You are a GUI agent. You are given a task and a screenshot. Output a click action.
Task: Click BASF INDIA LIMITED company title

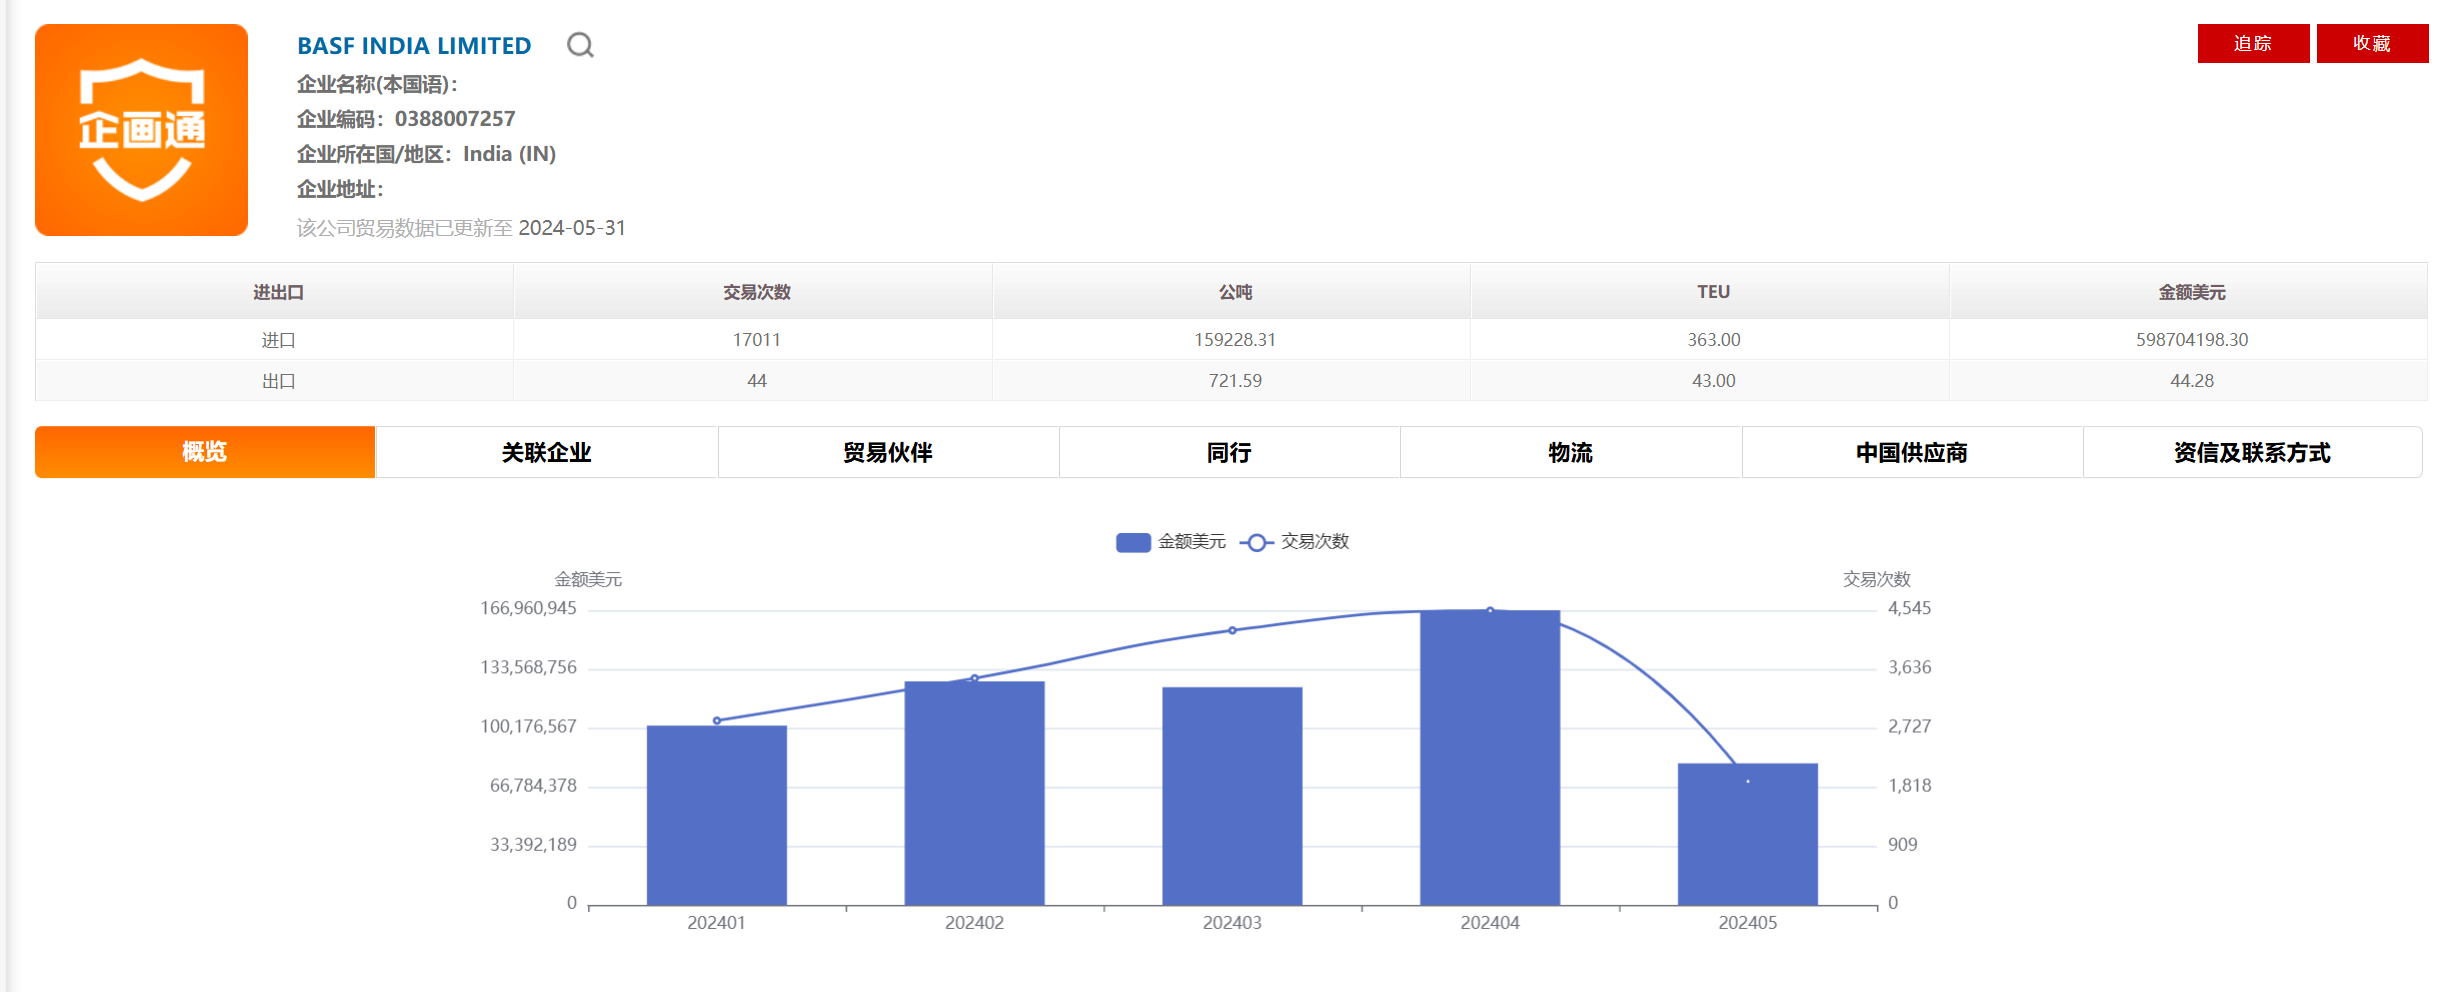coord(414,46)
